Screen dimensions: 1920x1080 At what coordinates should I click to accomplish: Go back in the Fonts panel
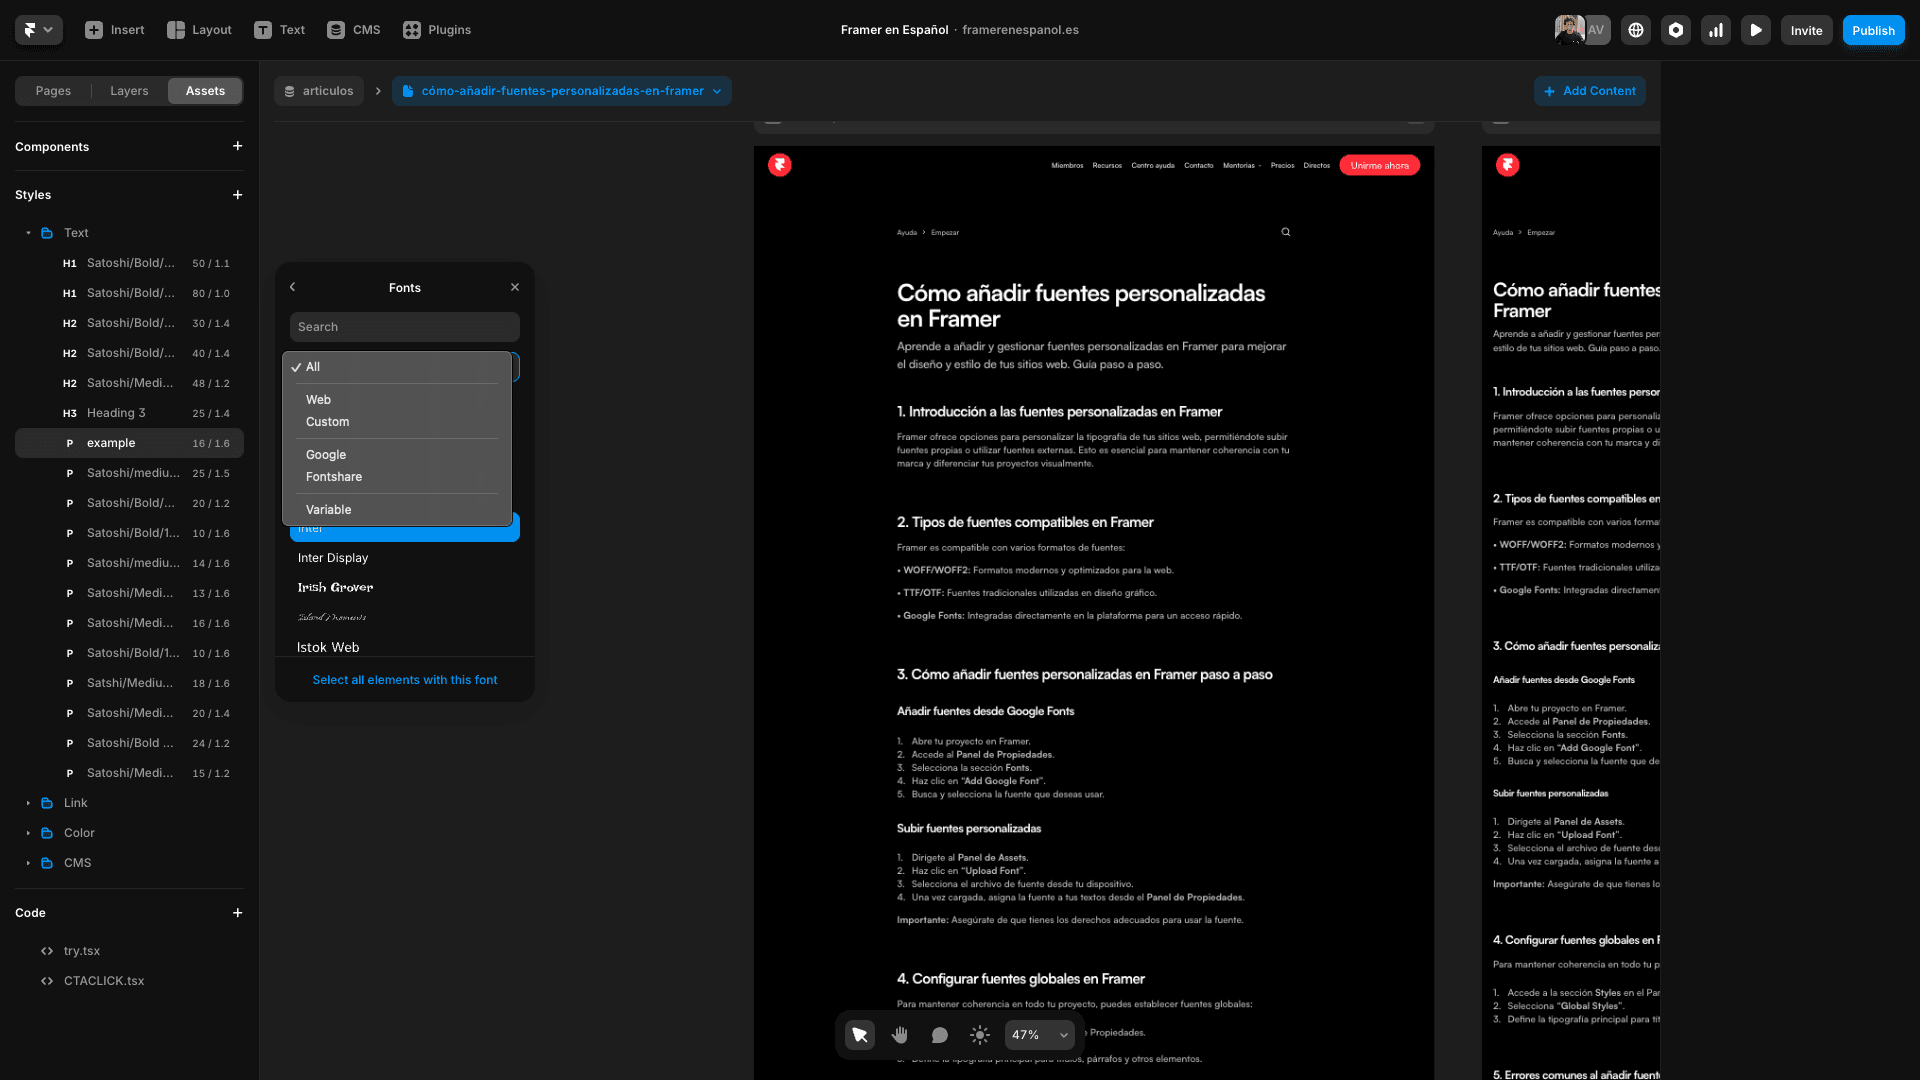tap(293, 287)
